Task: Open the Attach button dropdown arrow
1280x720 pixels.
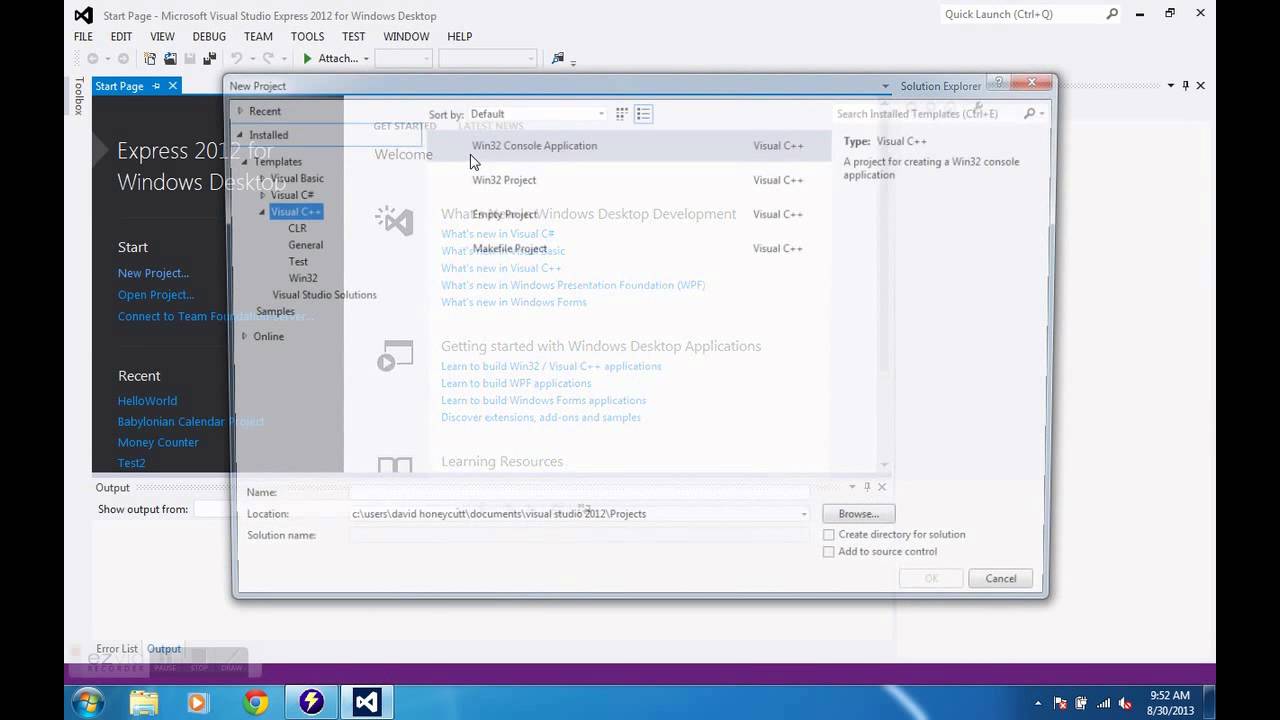Action: tap(366, 59)
